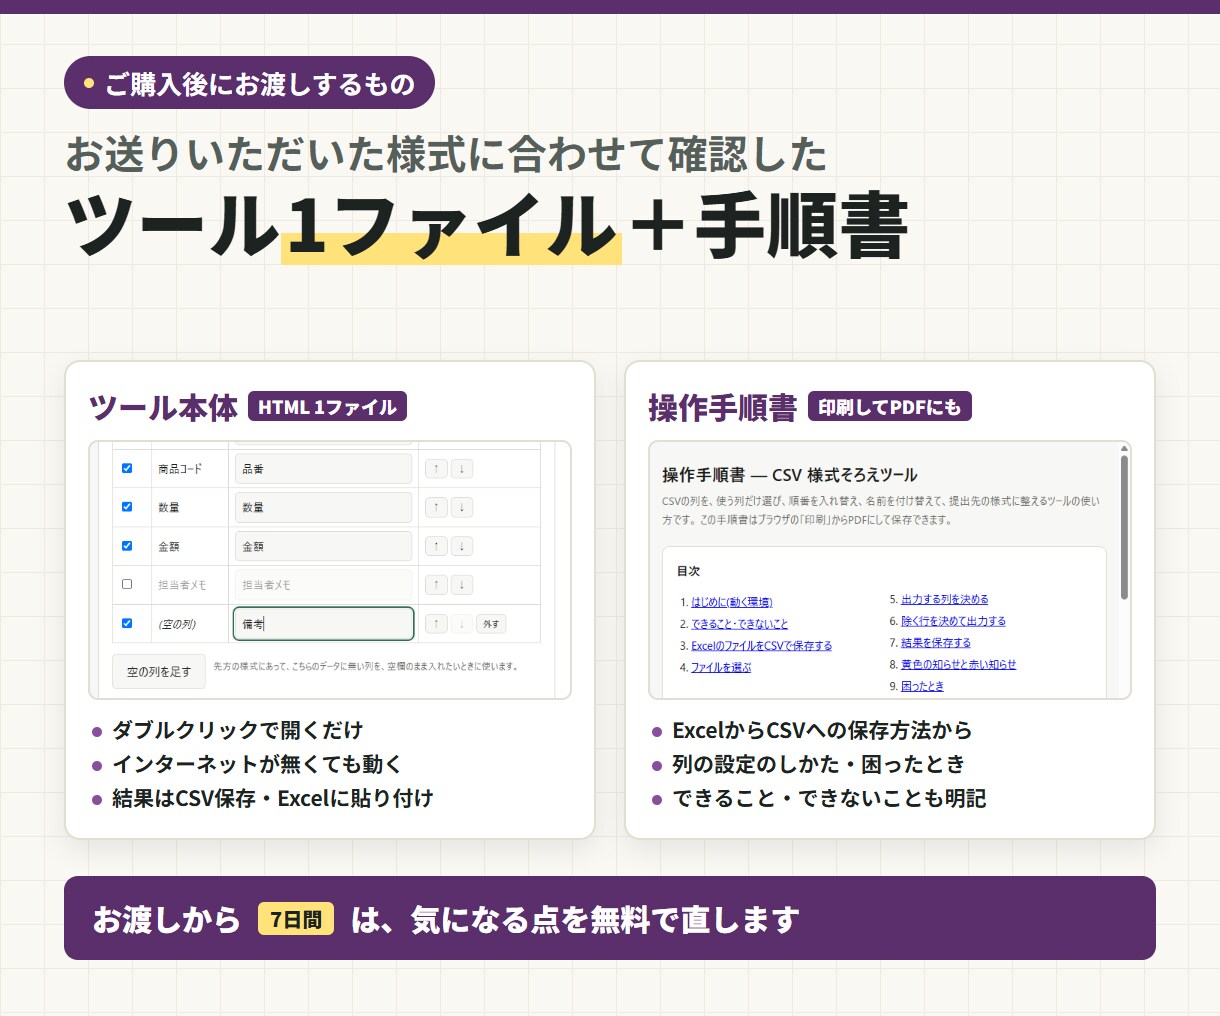
Task: Open the 困ったとき link
Action: pyautogui.click(x=922, y=686)
